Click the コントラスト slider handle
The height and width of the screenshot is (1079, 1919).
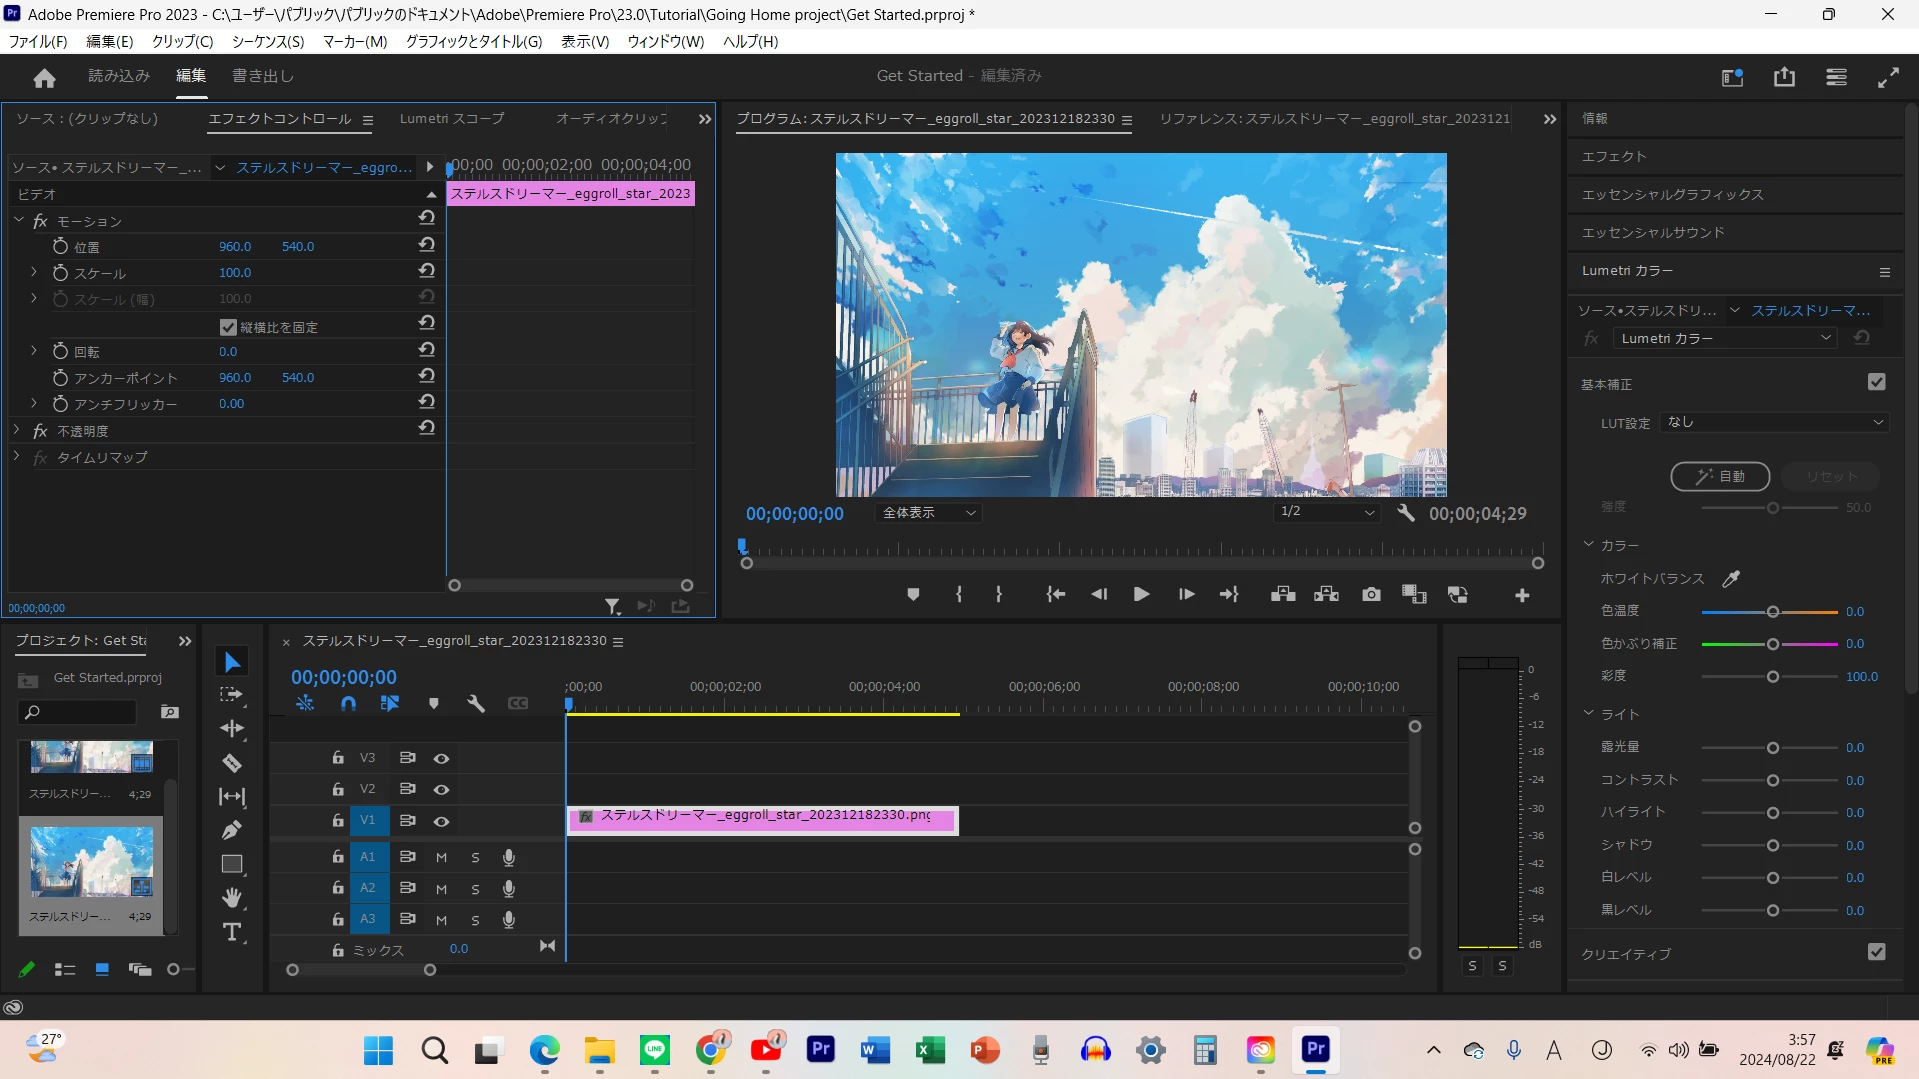(1773, 781)
